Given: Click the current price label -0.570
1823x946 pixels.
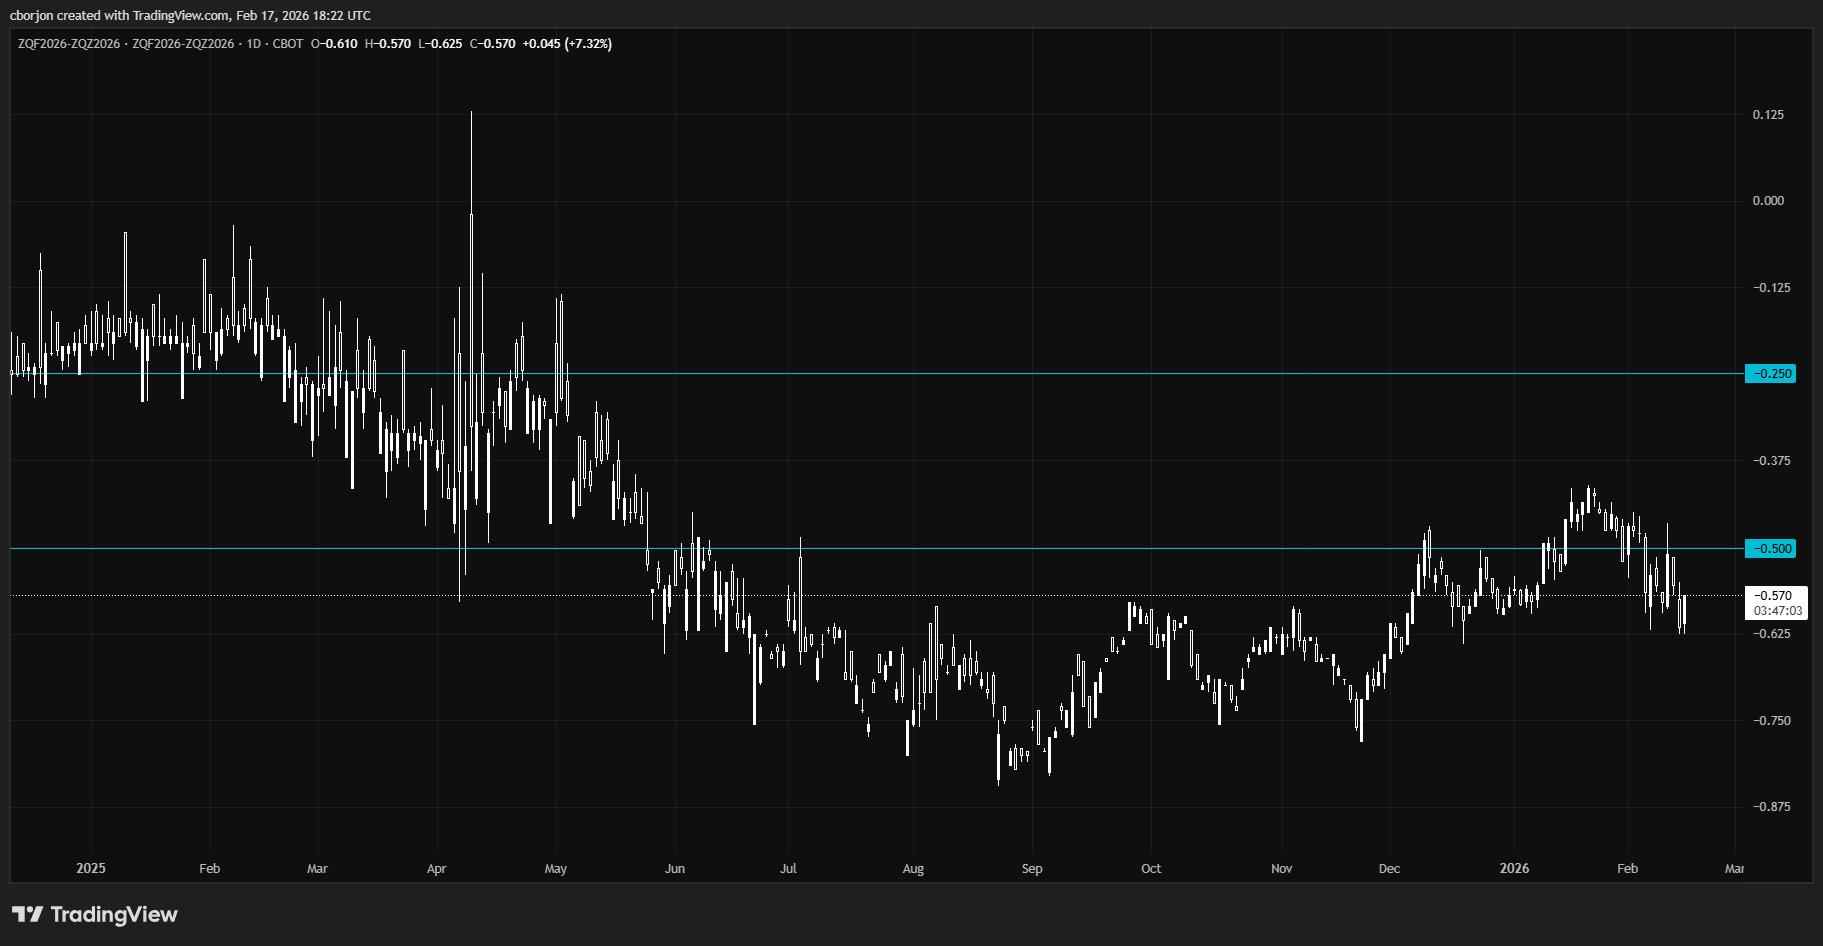Looking at the screenshot, I should [1776, 596].
